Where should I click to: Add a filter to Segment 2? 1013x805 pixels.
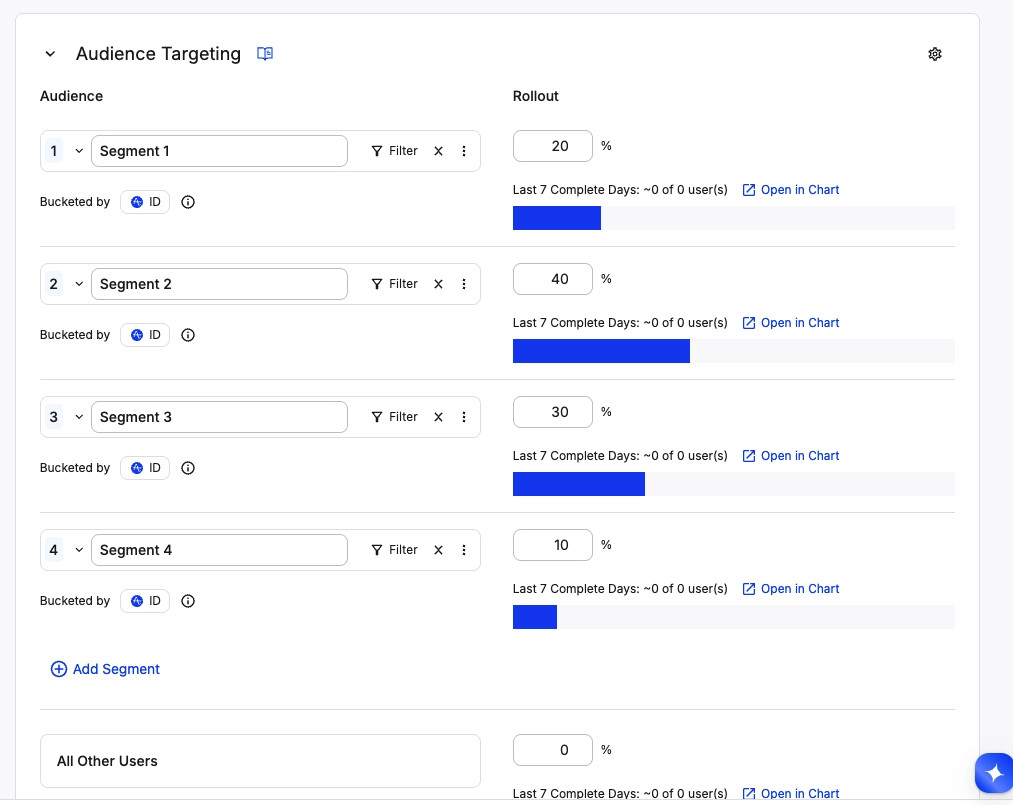point(394,284)
